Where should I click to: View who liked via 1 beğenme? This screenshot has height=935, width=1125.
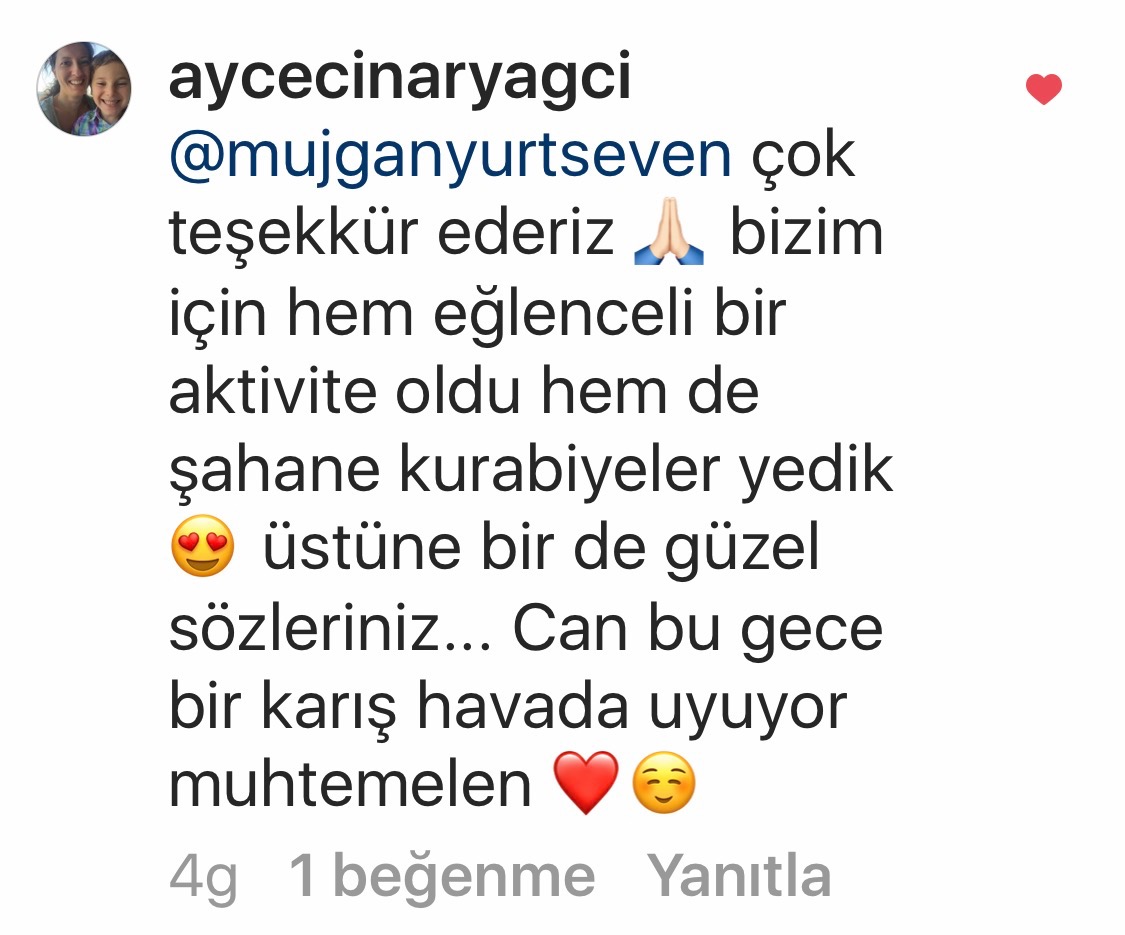coord(442,878)
